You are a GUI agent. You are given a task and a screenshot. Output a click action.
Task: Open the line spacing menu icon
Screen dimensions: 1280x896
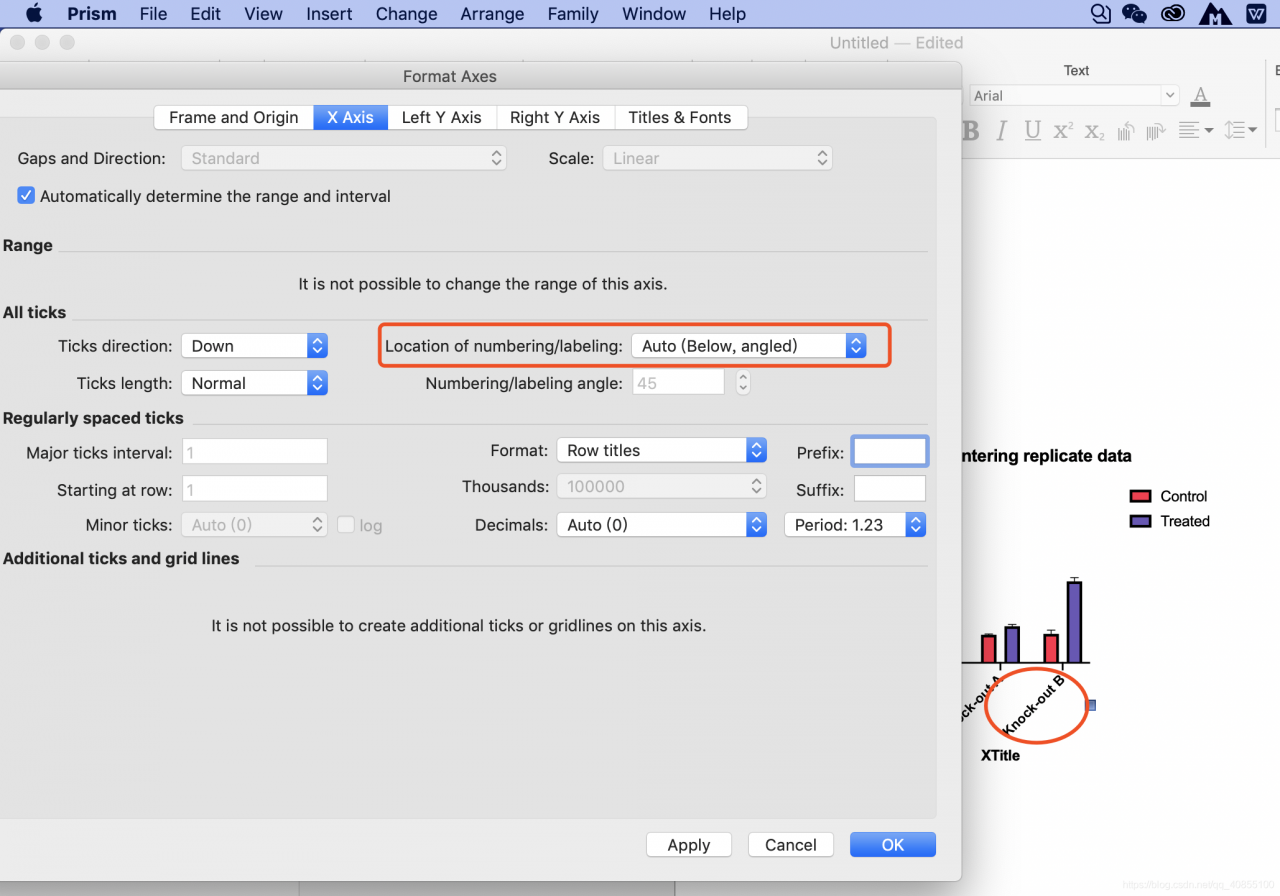click(1240, 131)
